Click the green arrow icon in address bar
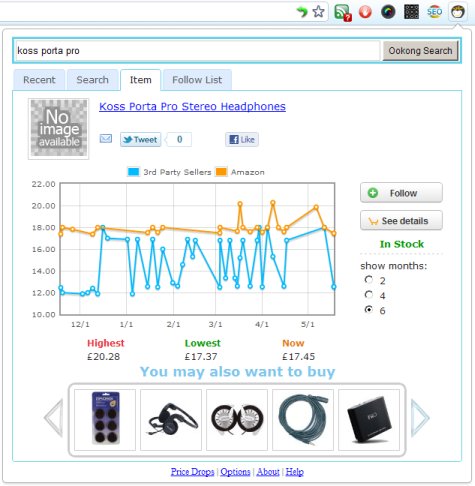The height and width of the screenshot is (486, 475). pos(302,12)
